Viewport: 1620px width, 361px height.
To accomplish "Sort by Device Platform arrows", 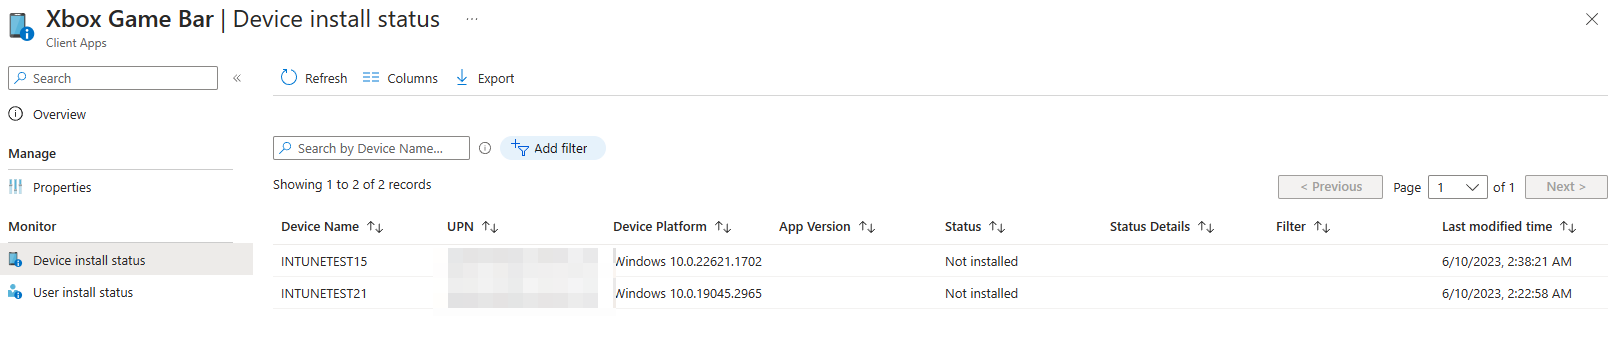I will click(x=723, y=227).
